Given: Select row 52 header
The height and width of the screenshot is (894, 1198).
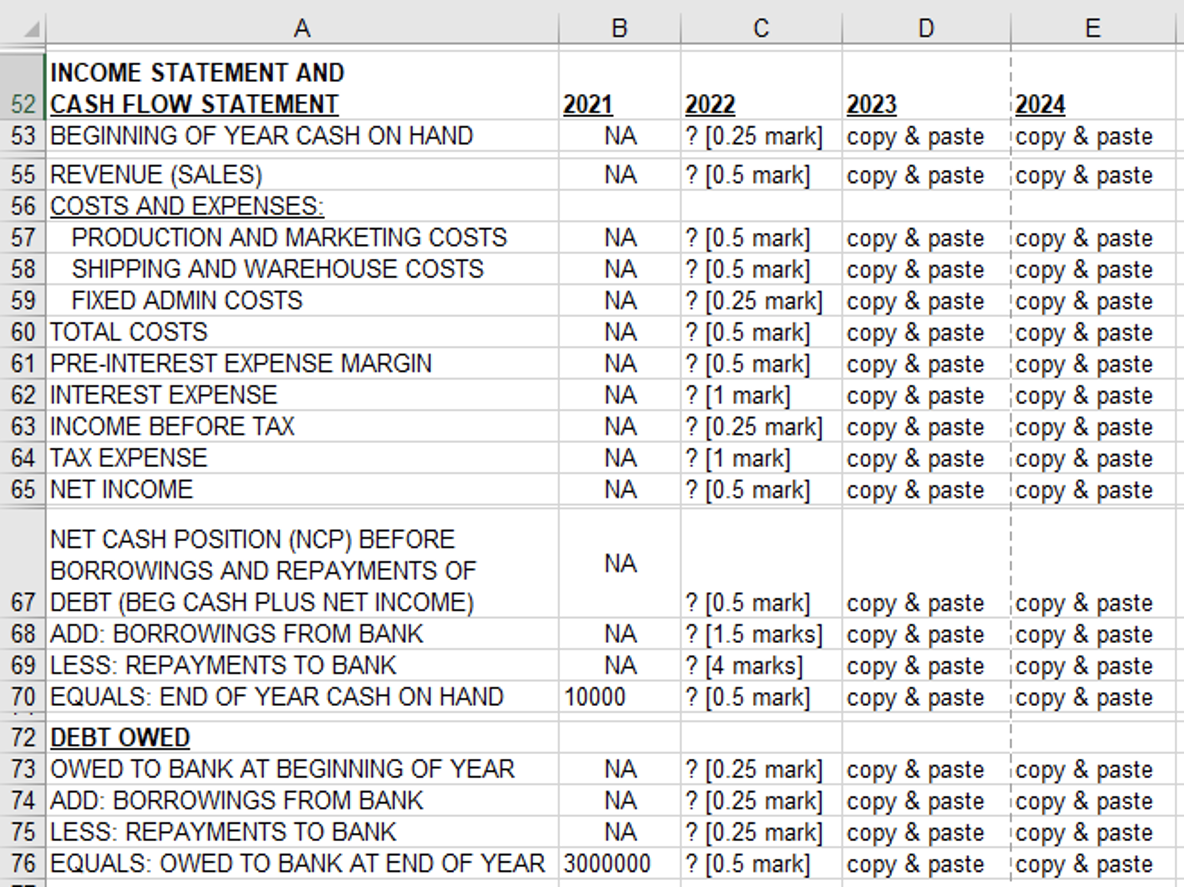Looking at the screenshot, I should pos(23,86).
